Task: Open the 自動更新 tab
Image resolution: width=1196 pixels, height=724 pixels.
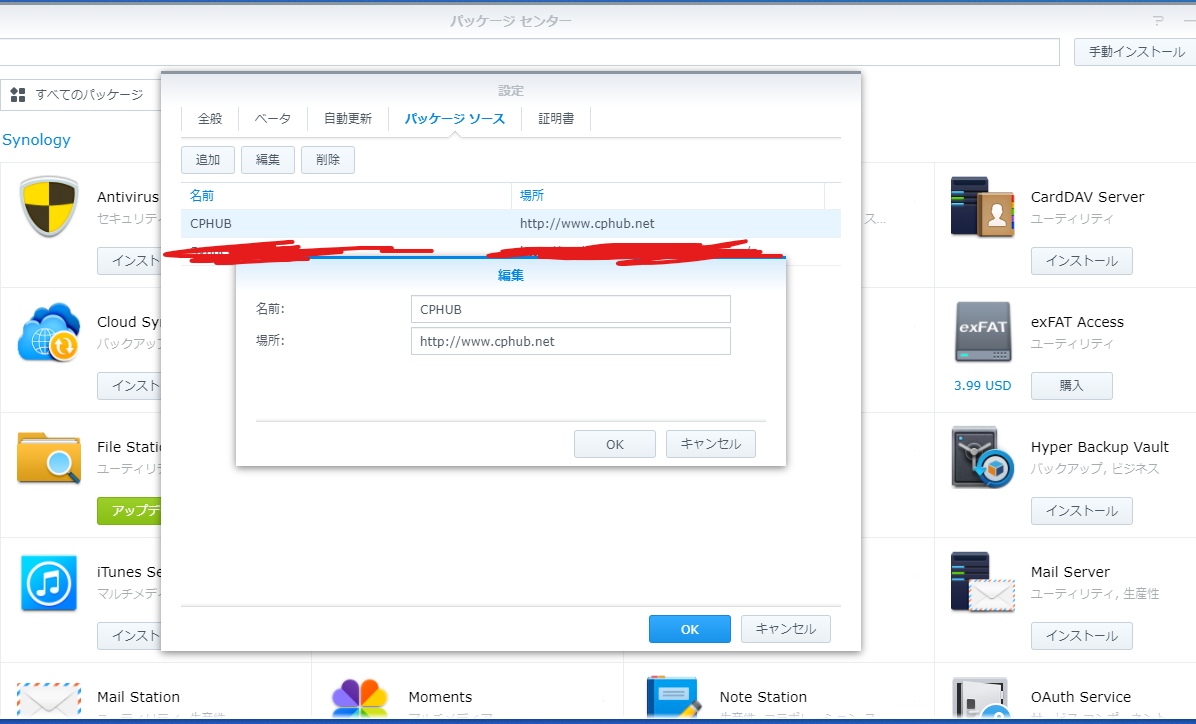Action: click(x=348, y=118)
